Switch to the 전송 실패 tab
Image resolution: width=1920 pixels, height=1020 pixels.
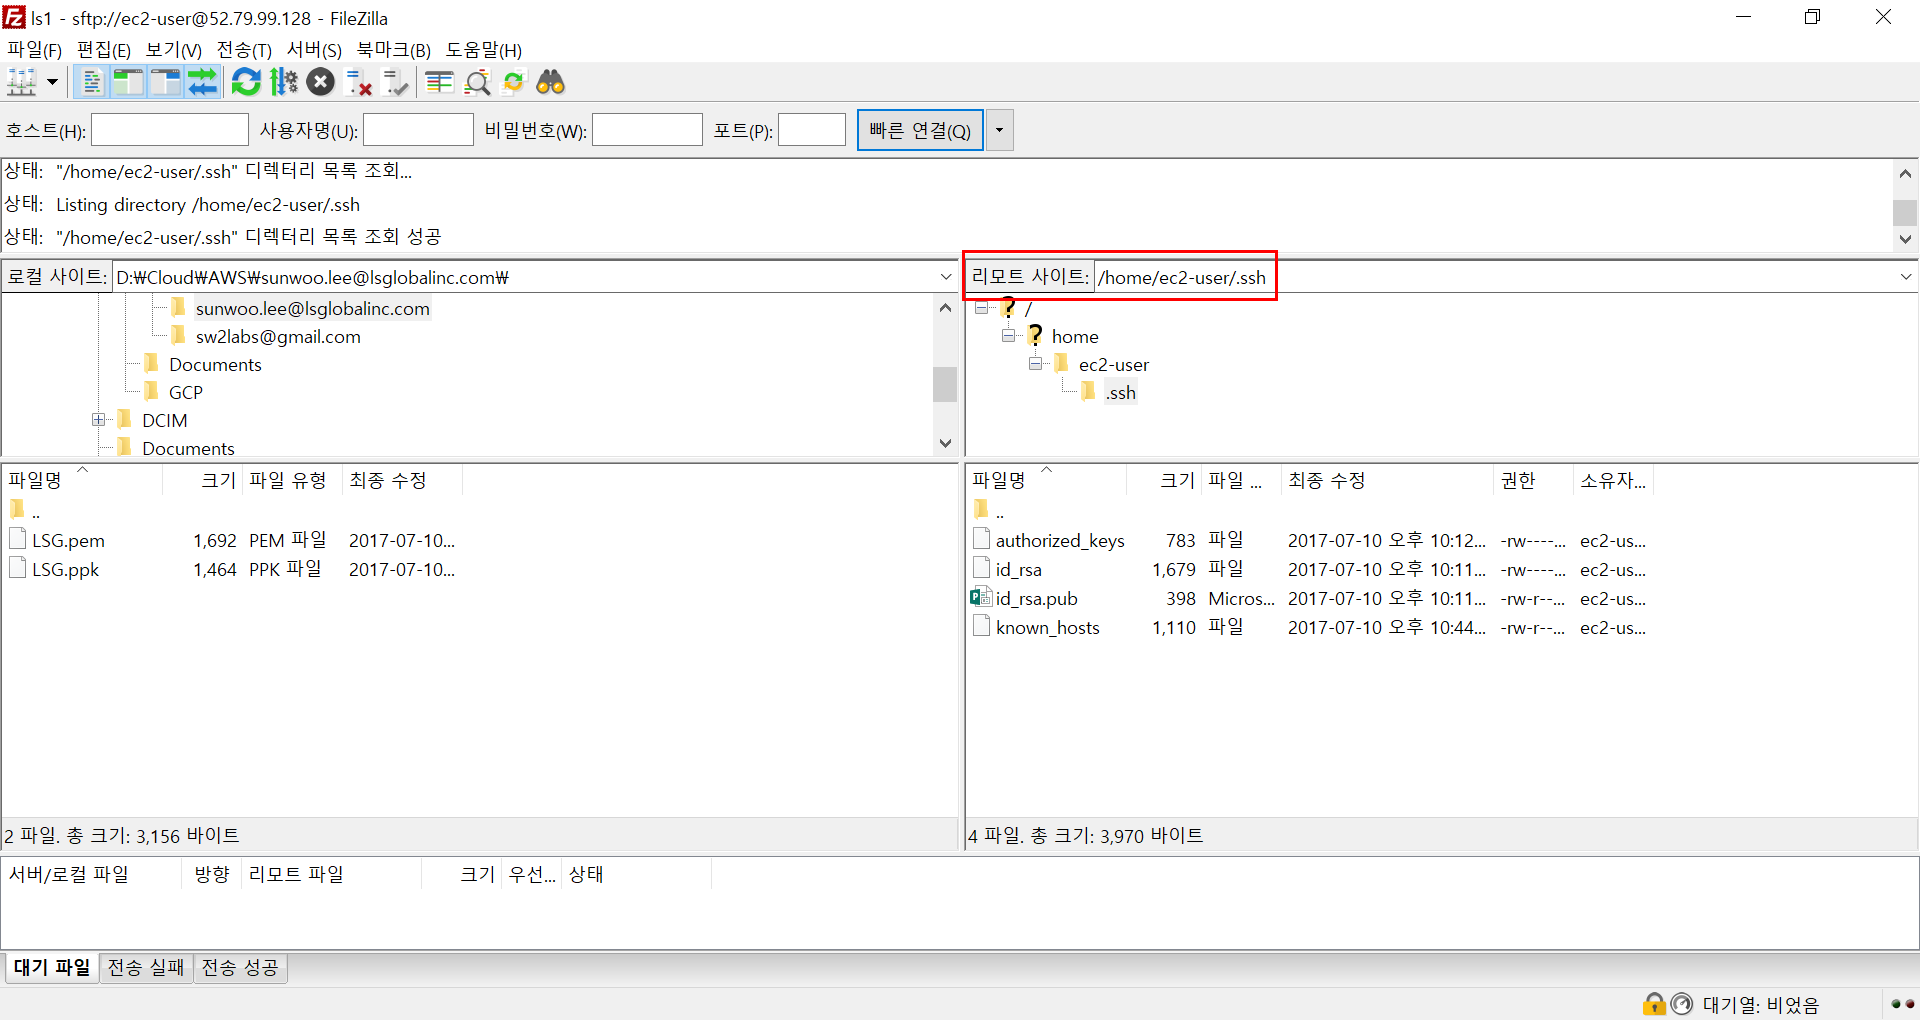(x=146, y=967)
